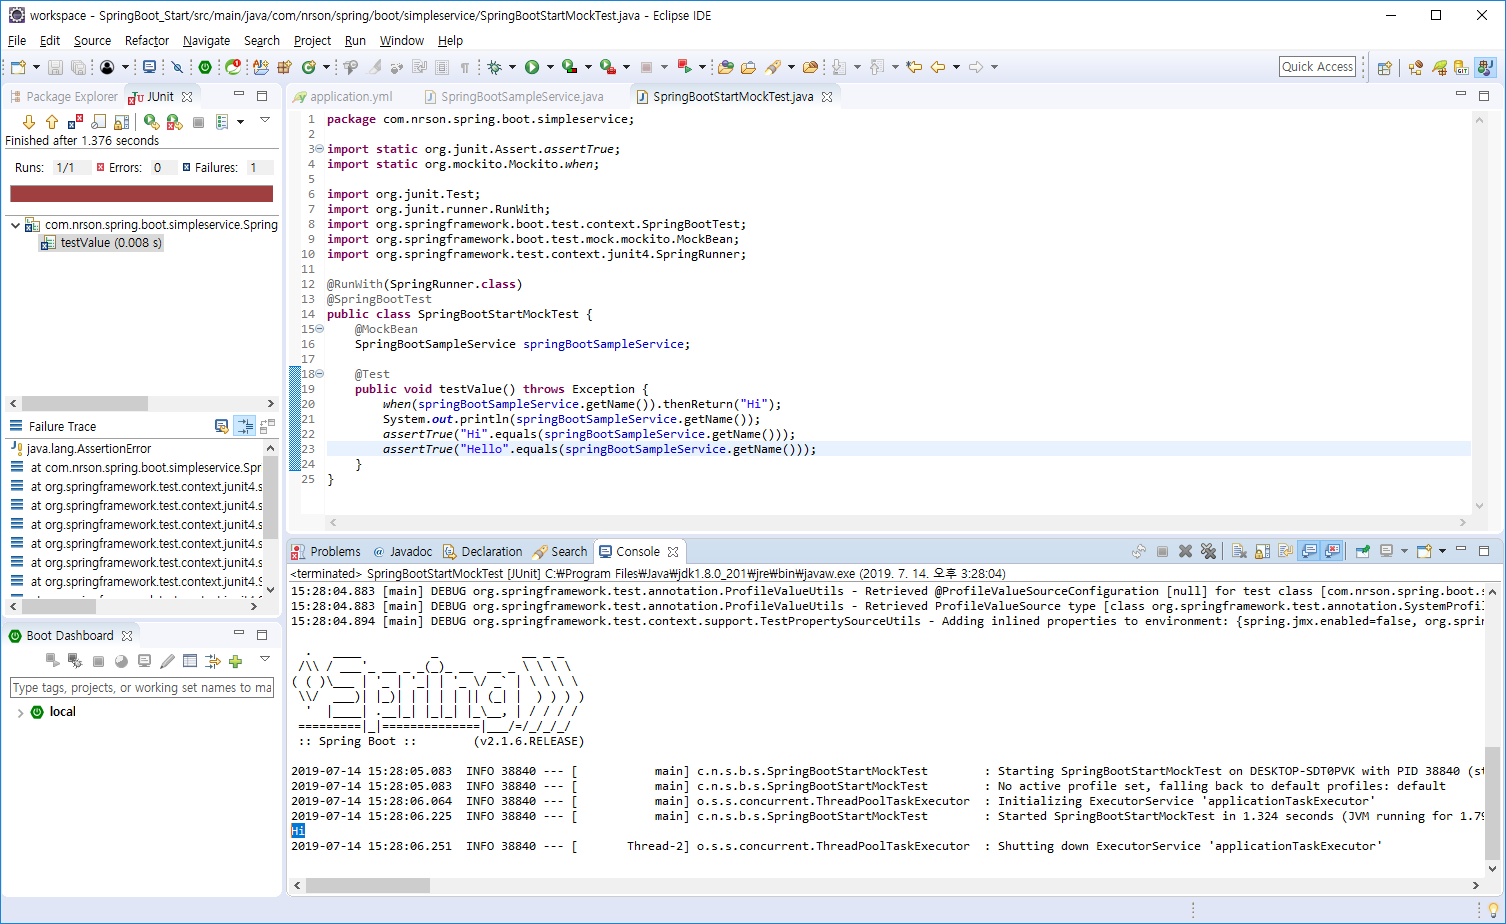Toggle Show Console When Standard Out Changes

pyautogui.click(x=1310, y=551)
